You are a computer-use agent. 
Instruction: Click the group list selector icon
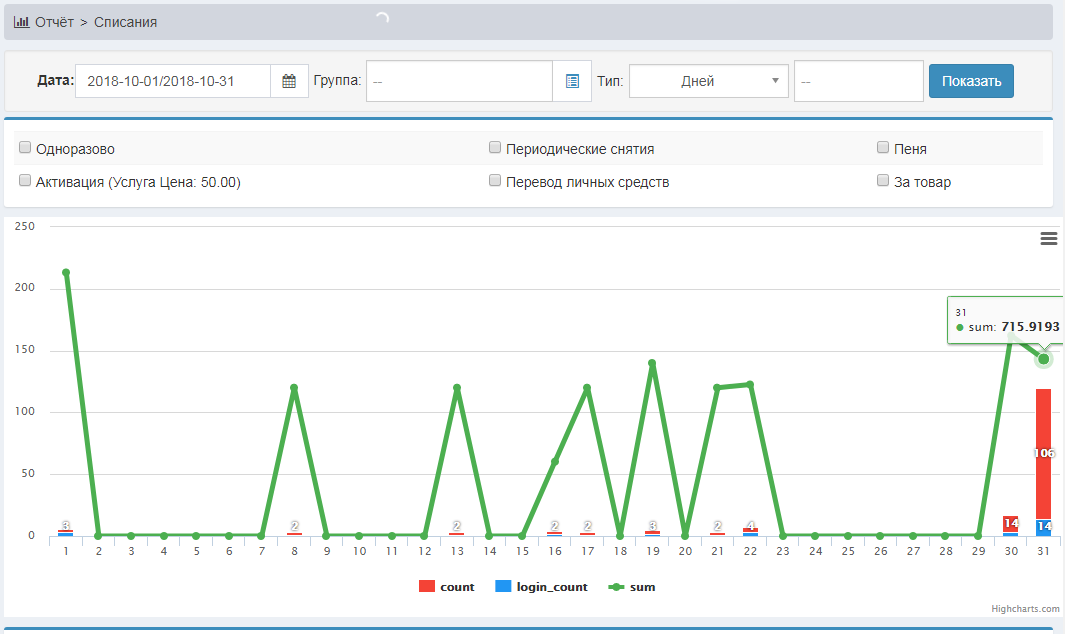tap(572, 82)
